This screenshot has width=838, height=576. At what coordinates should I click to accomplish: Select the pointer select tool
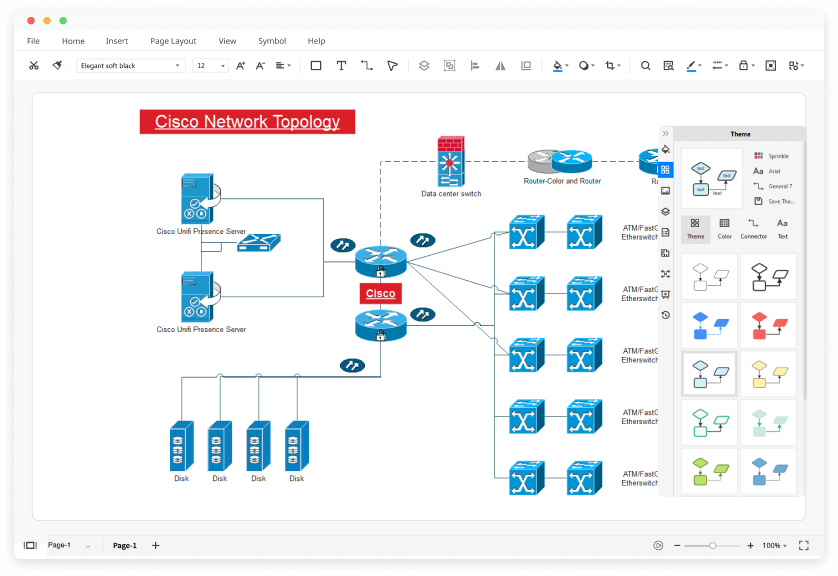[x=392, y=66]
